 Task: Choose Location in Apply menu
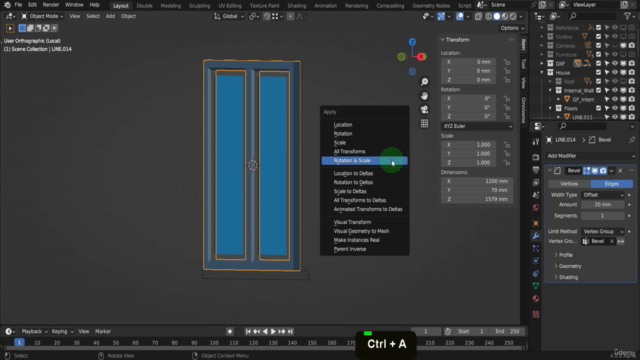(364, 125)
